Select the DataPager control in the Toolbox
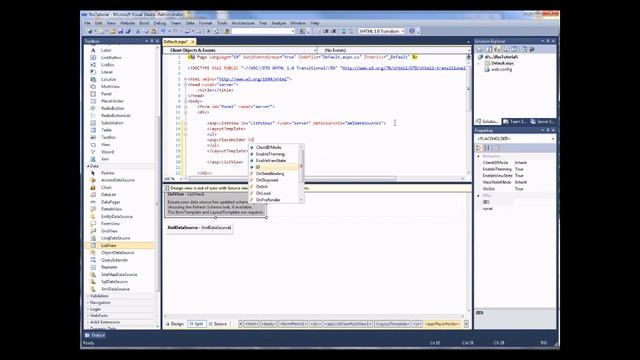640x360 pixels. point(110,202)
